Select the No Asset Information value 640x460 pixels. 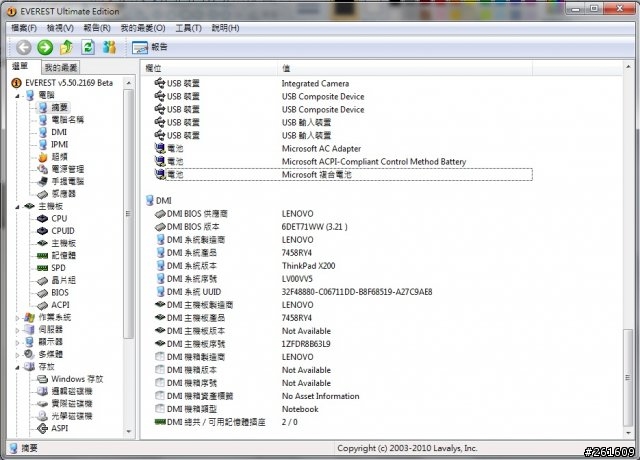click(320, 396)
